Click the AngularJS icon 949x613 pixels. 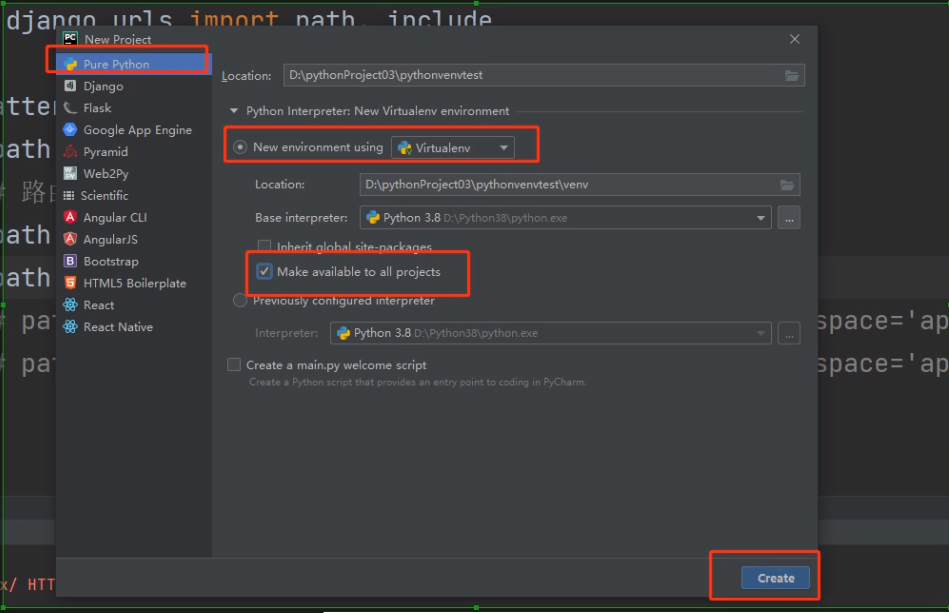pos(70,239)
